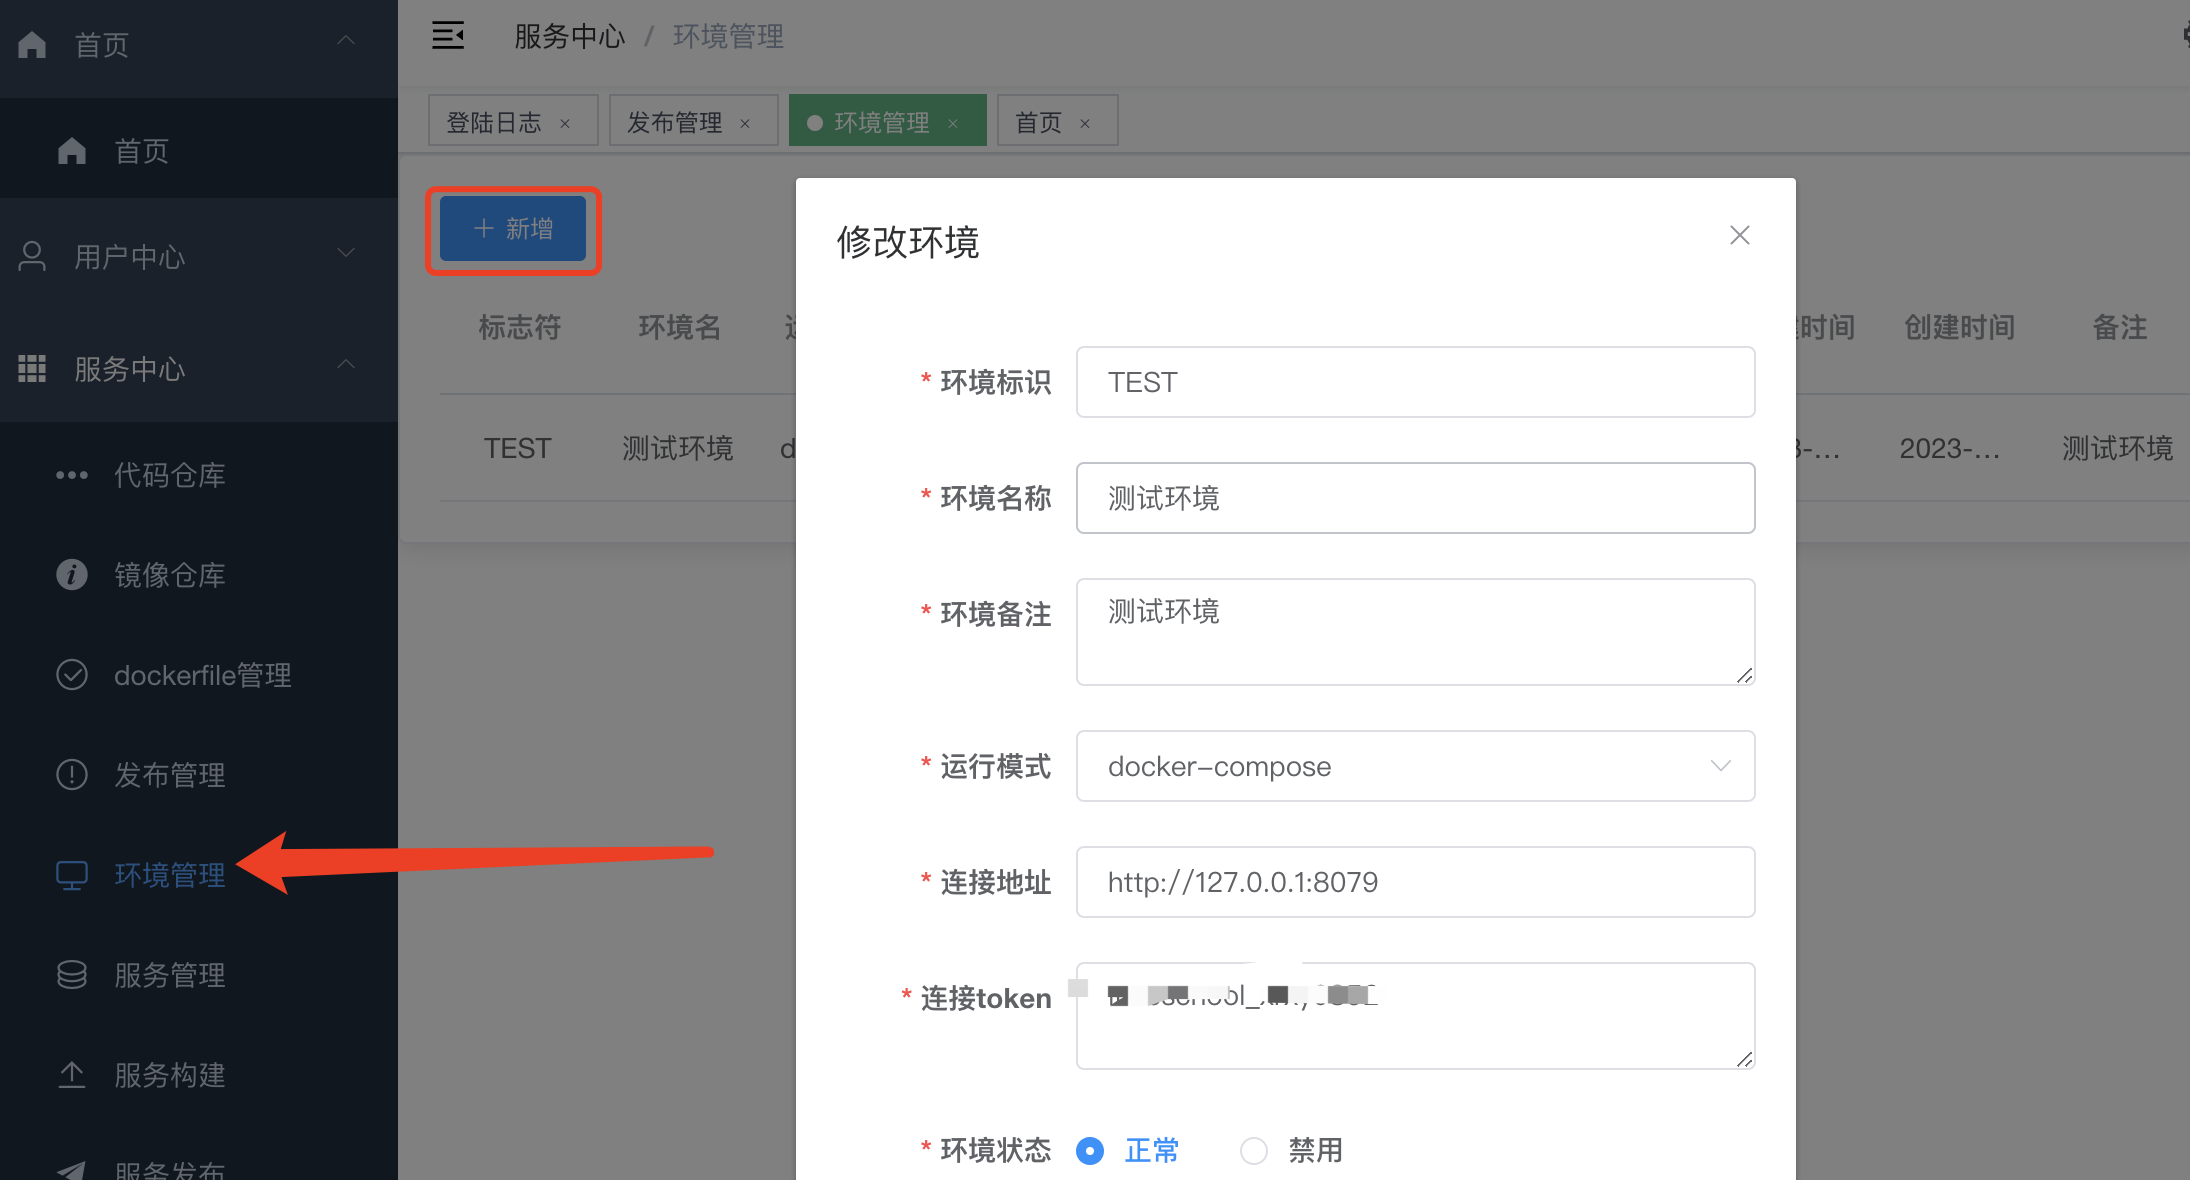Click the 服务构建 upload arrow icon
This screenshot has width=2190, height=1180.
click(71, 1075)
